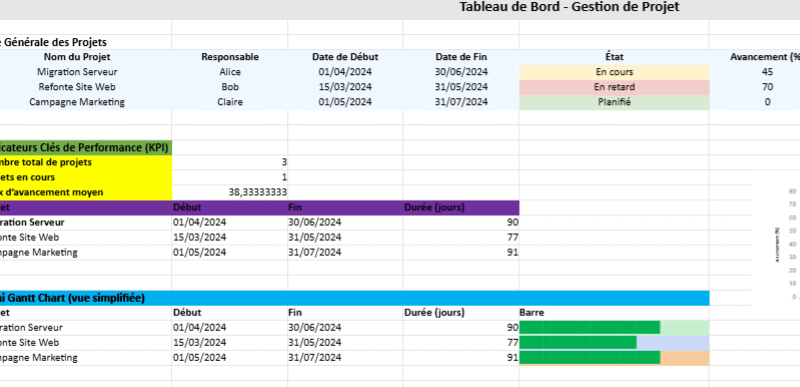Click the 'Date de Fin' column header
Screen dimensions: 800x387
coord(461,57)
